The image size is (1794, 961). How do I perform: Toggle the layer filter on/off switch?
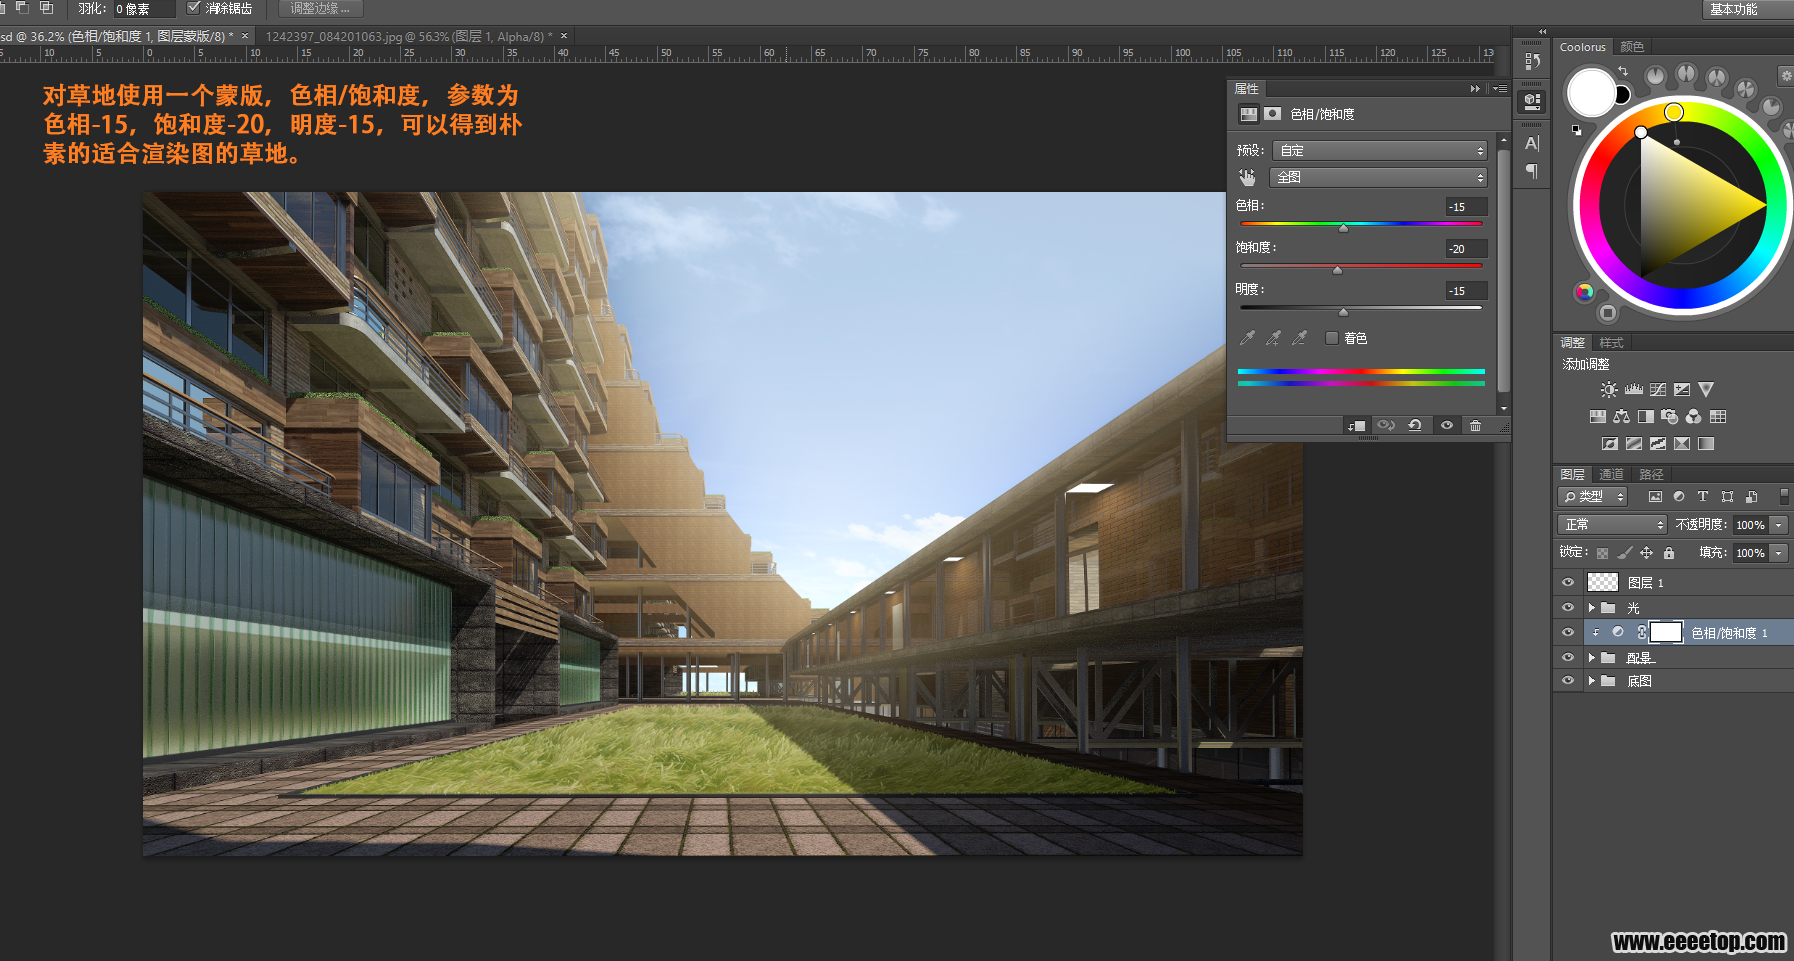coord(1784,496)
